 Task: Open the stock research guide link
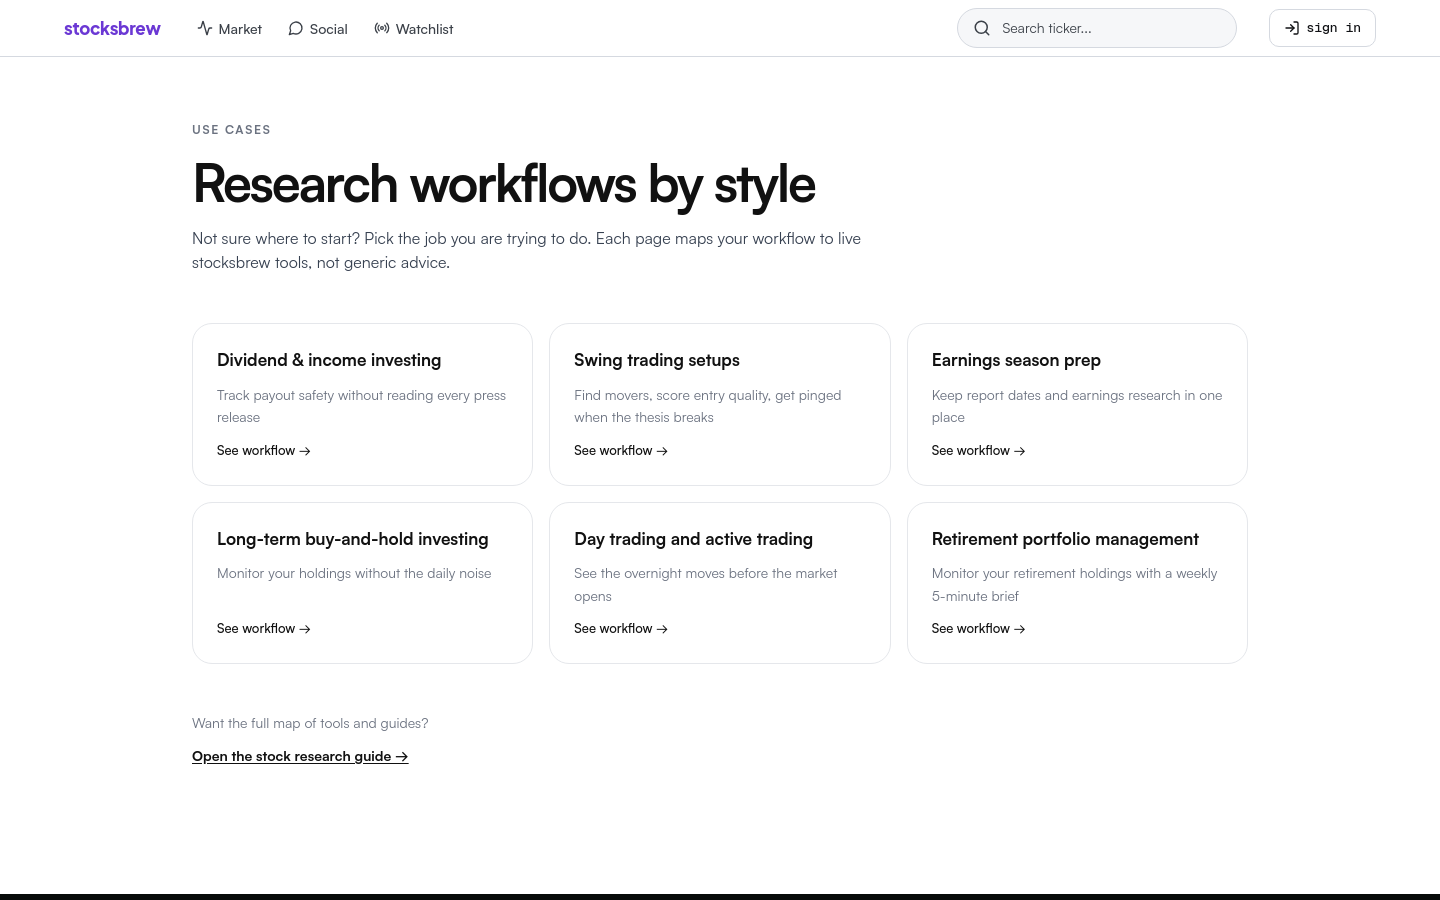300,756
